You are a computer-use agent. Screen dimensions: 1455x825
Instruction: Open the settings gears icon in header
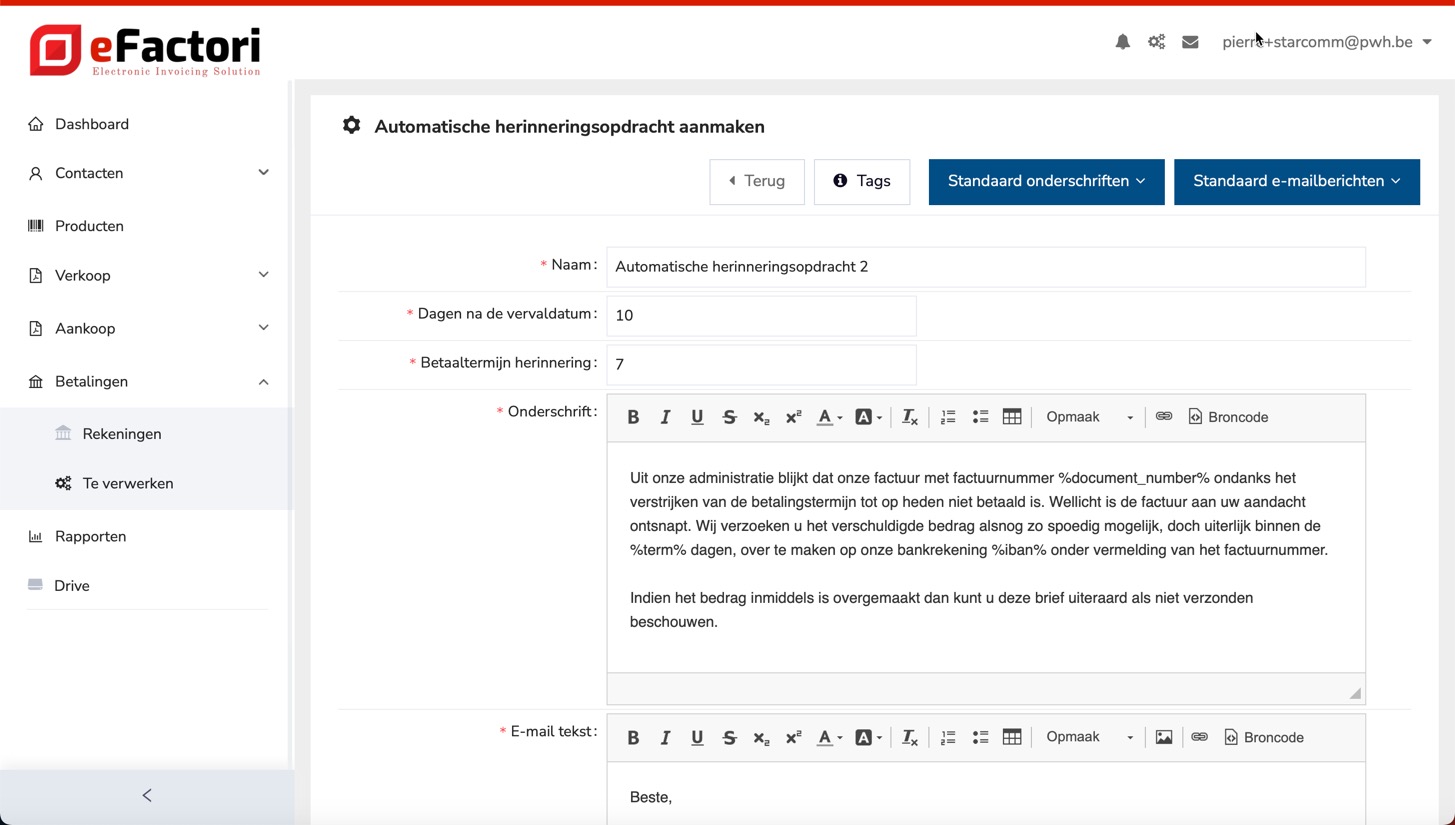click(x=1156, y=42)
